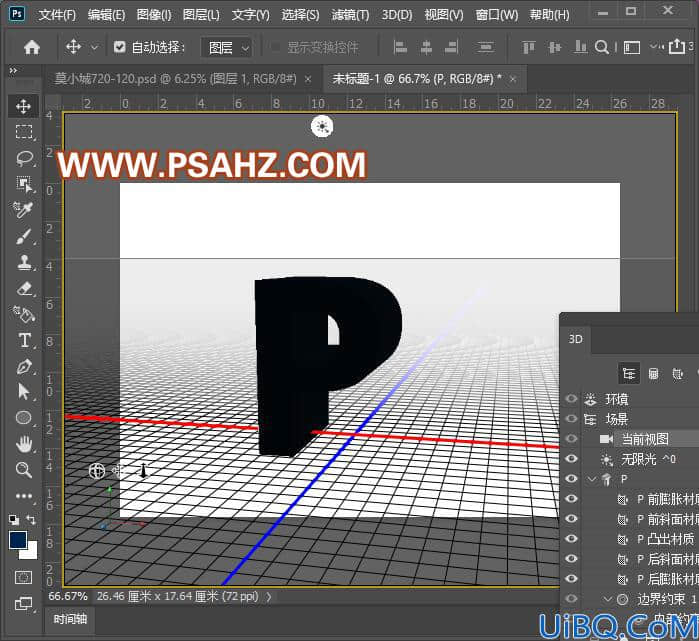Distribute vertically in options bar
The width and height of the screenshot is (699, 641).
pyautogui.click(x=485, y=47)
